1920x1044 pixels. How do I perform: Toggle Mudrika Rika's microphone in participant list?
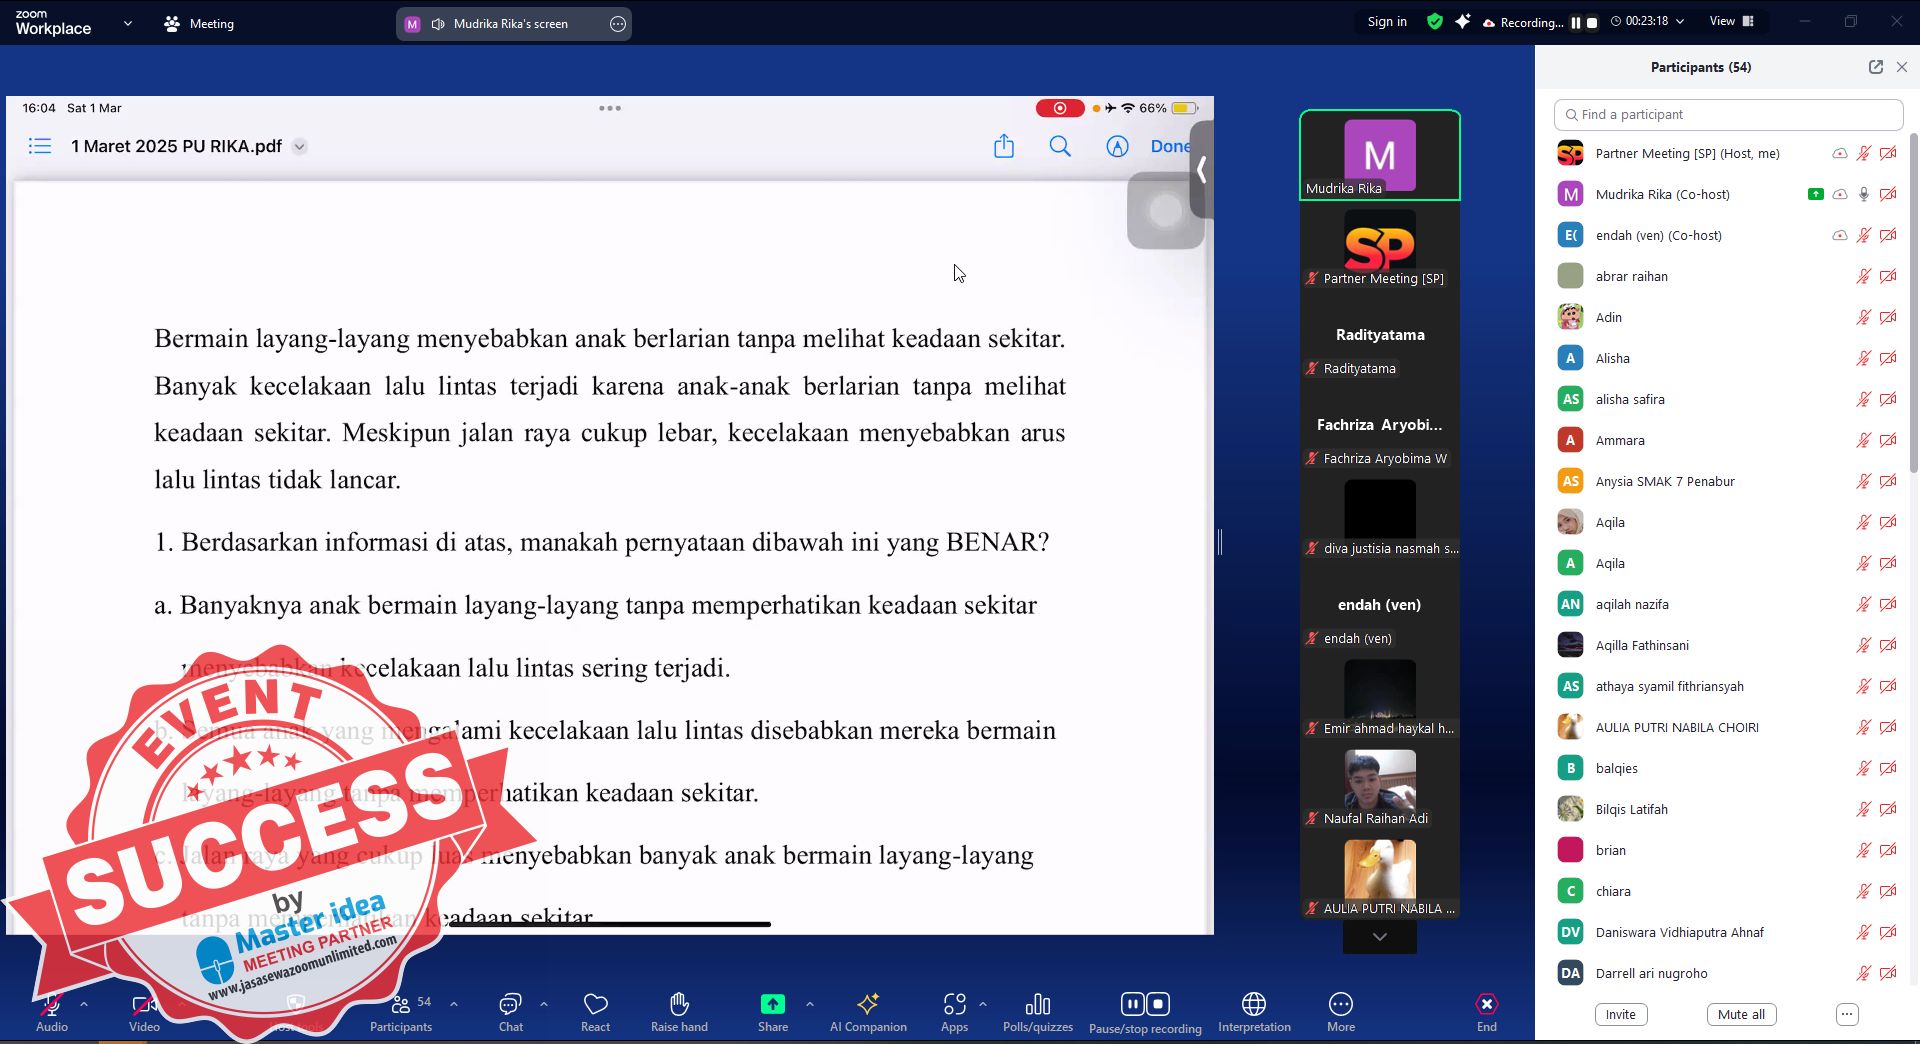[1863, 195]
